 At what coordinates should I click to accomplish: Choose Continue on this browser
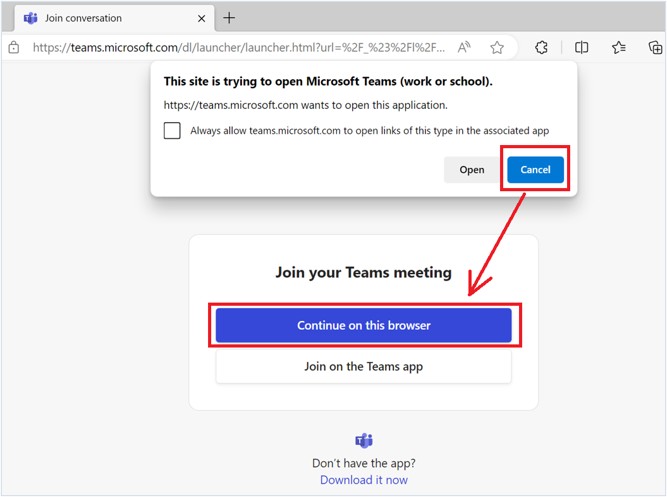pyautogui.click(x=364, y=326)
